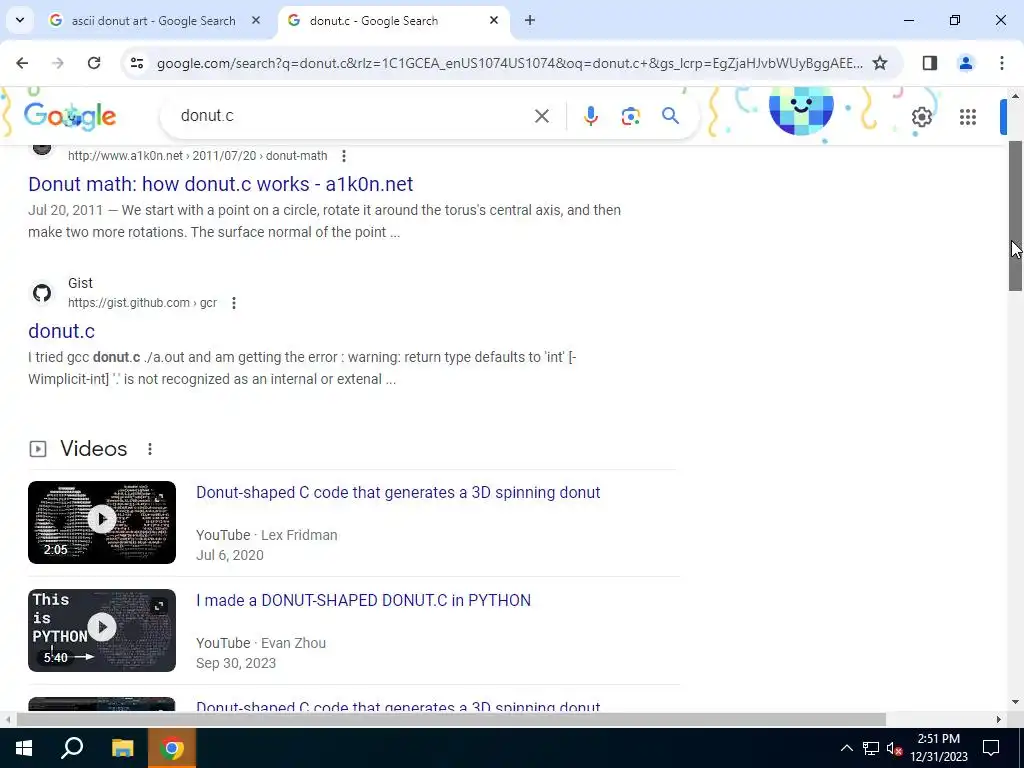Click the Google logo

tap(70, 116)
